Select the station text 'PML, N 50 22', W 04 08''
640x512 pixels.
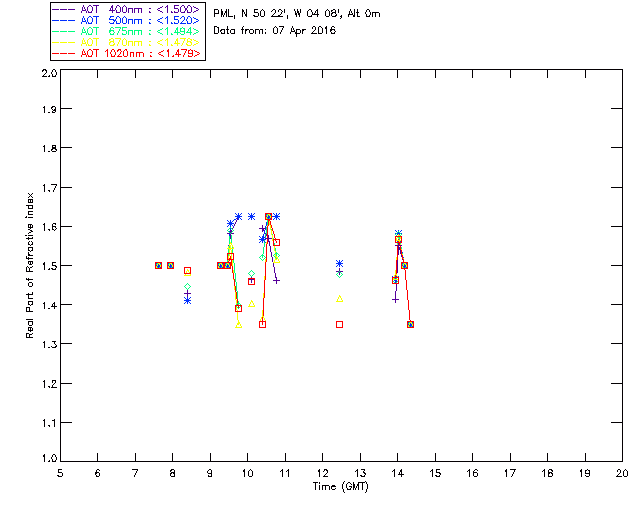tap(278, 14)
